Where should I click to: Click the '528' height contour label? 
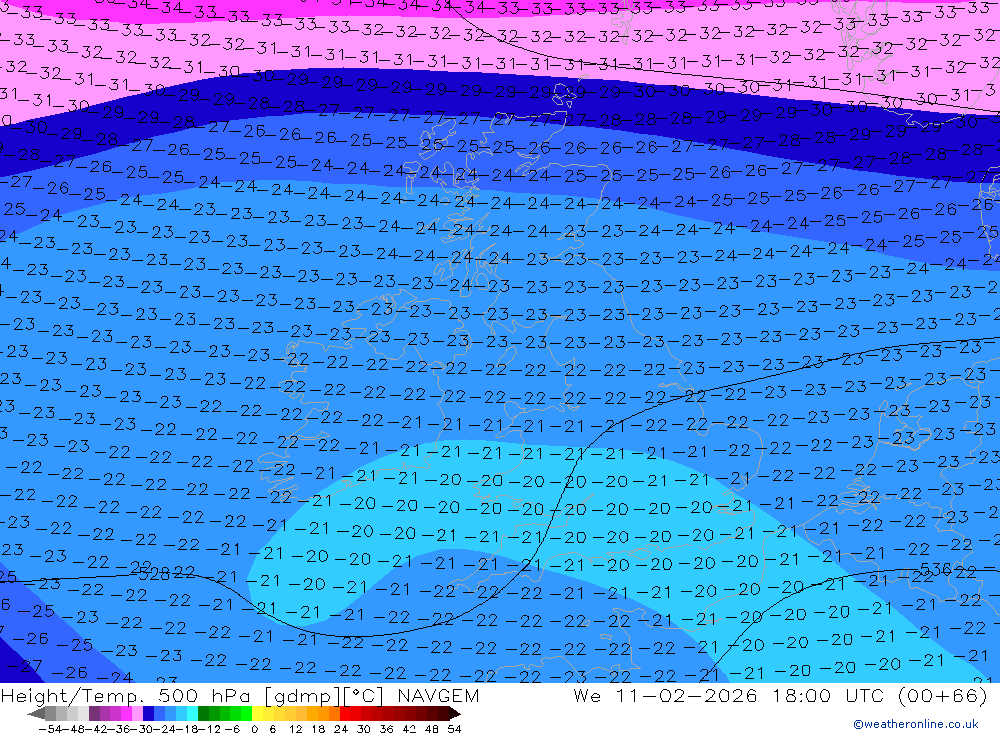pyautogui.click(x=154, y=574)
